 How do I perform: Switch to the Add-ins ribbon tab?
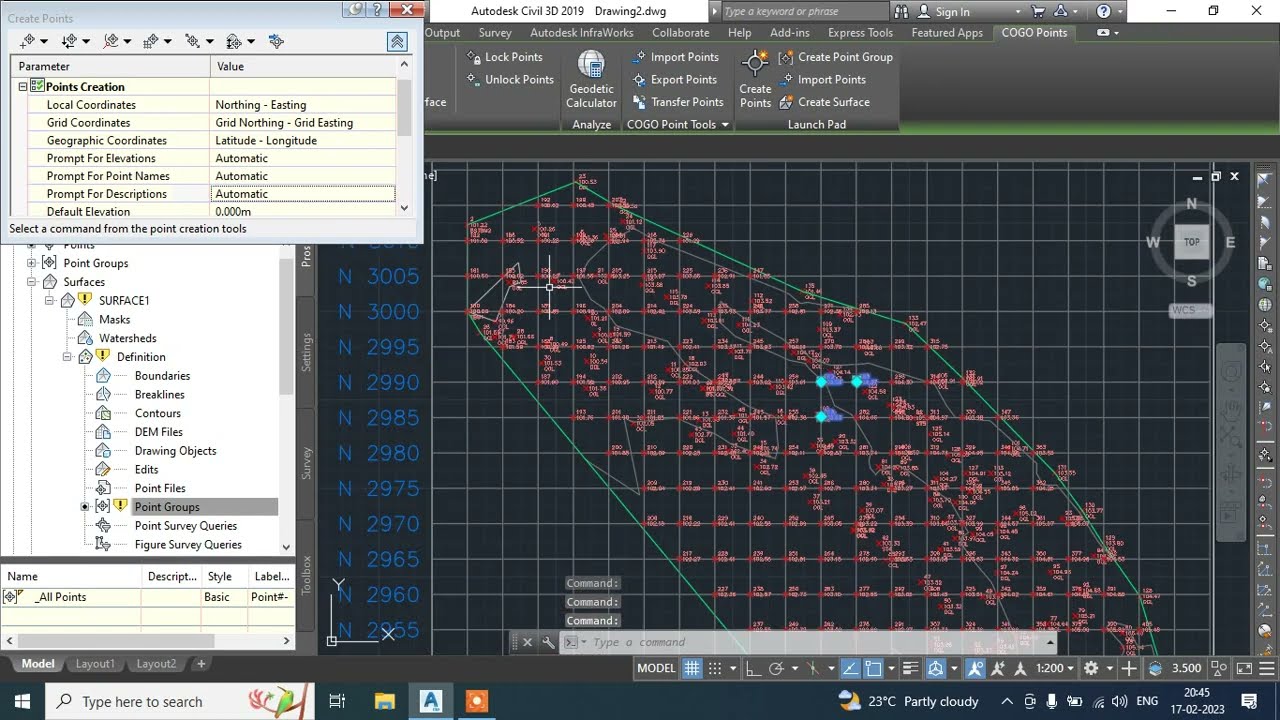pos(790,32)
